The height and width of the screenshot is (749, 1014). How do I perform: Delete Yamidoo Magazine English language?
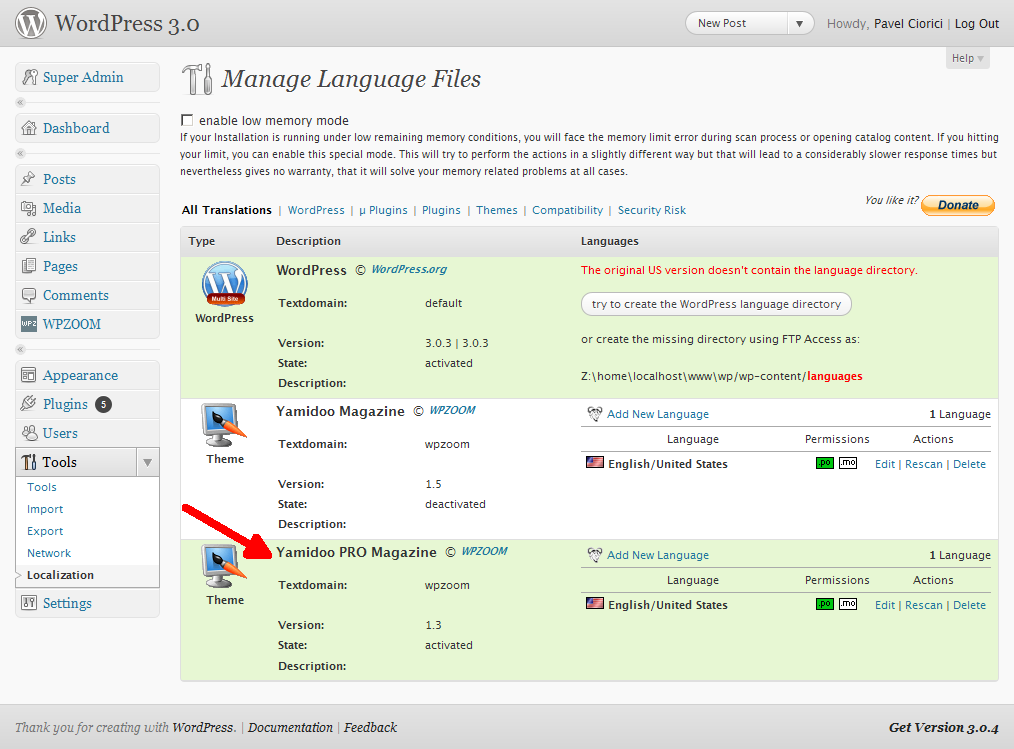coord(969,464)
